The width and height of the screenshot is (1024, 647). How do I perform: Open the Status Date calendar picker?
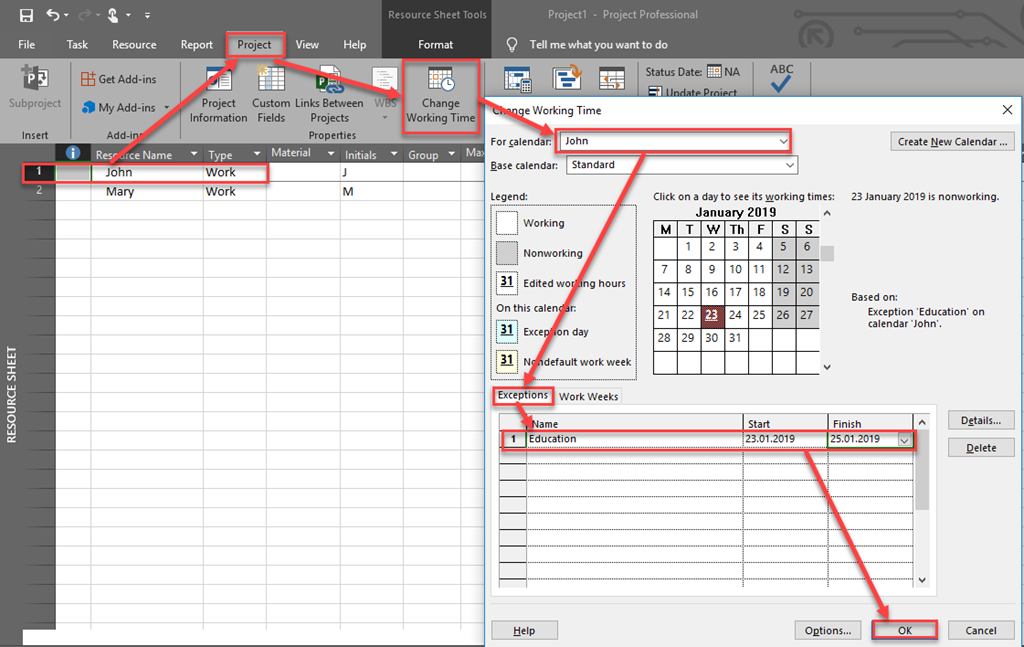point(714,72)
